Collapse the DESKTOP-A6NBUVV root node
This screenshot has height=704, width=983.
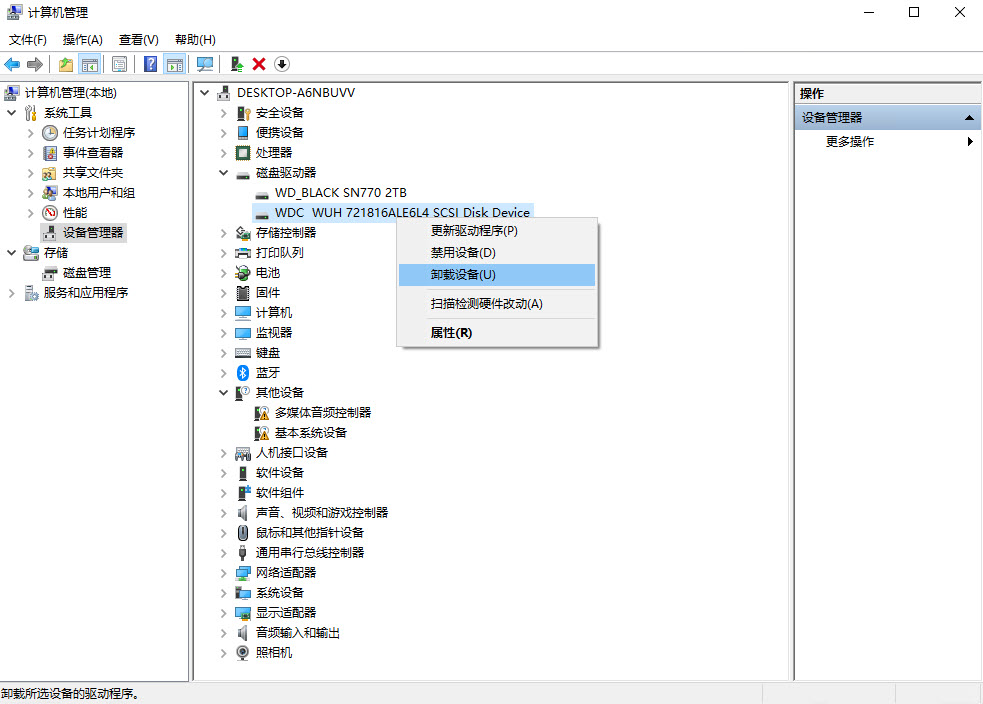tap(204, 93)
